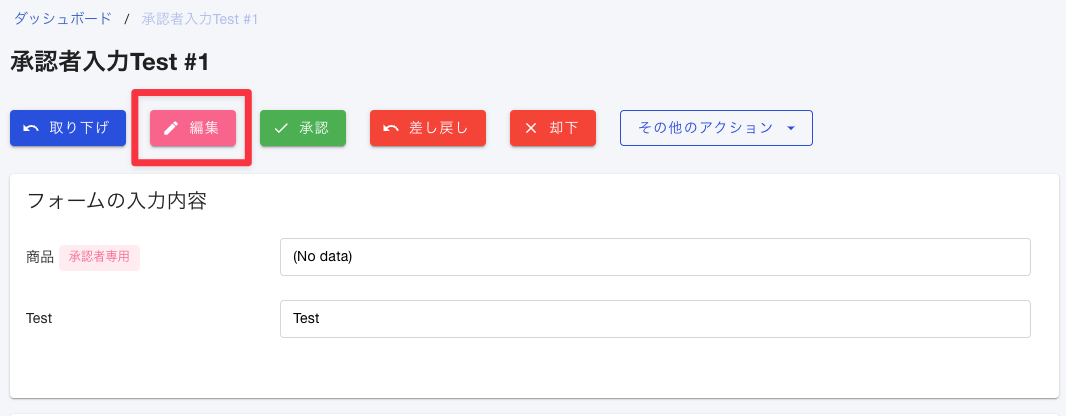The width and height of the screenshot is (1066, 416).
Task: Click the return arrow icon on 差し戻し
Action: coord(391,128)
